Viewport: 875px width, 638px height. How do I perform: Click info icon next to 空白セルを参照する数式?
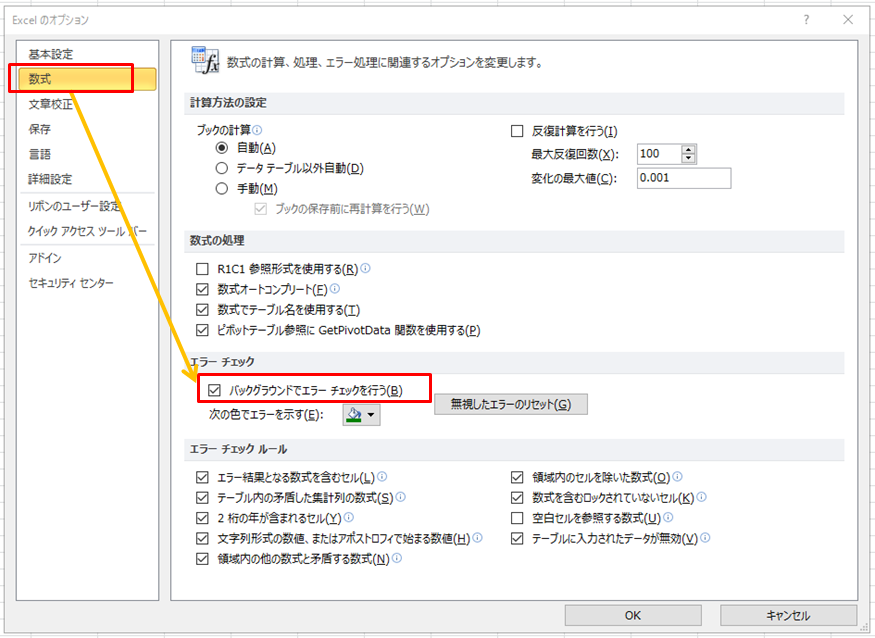pos(669,517)
